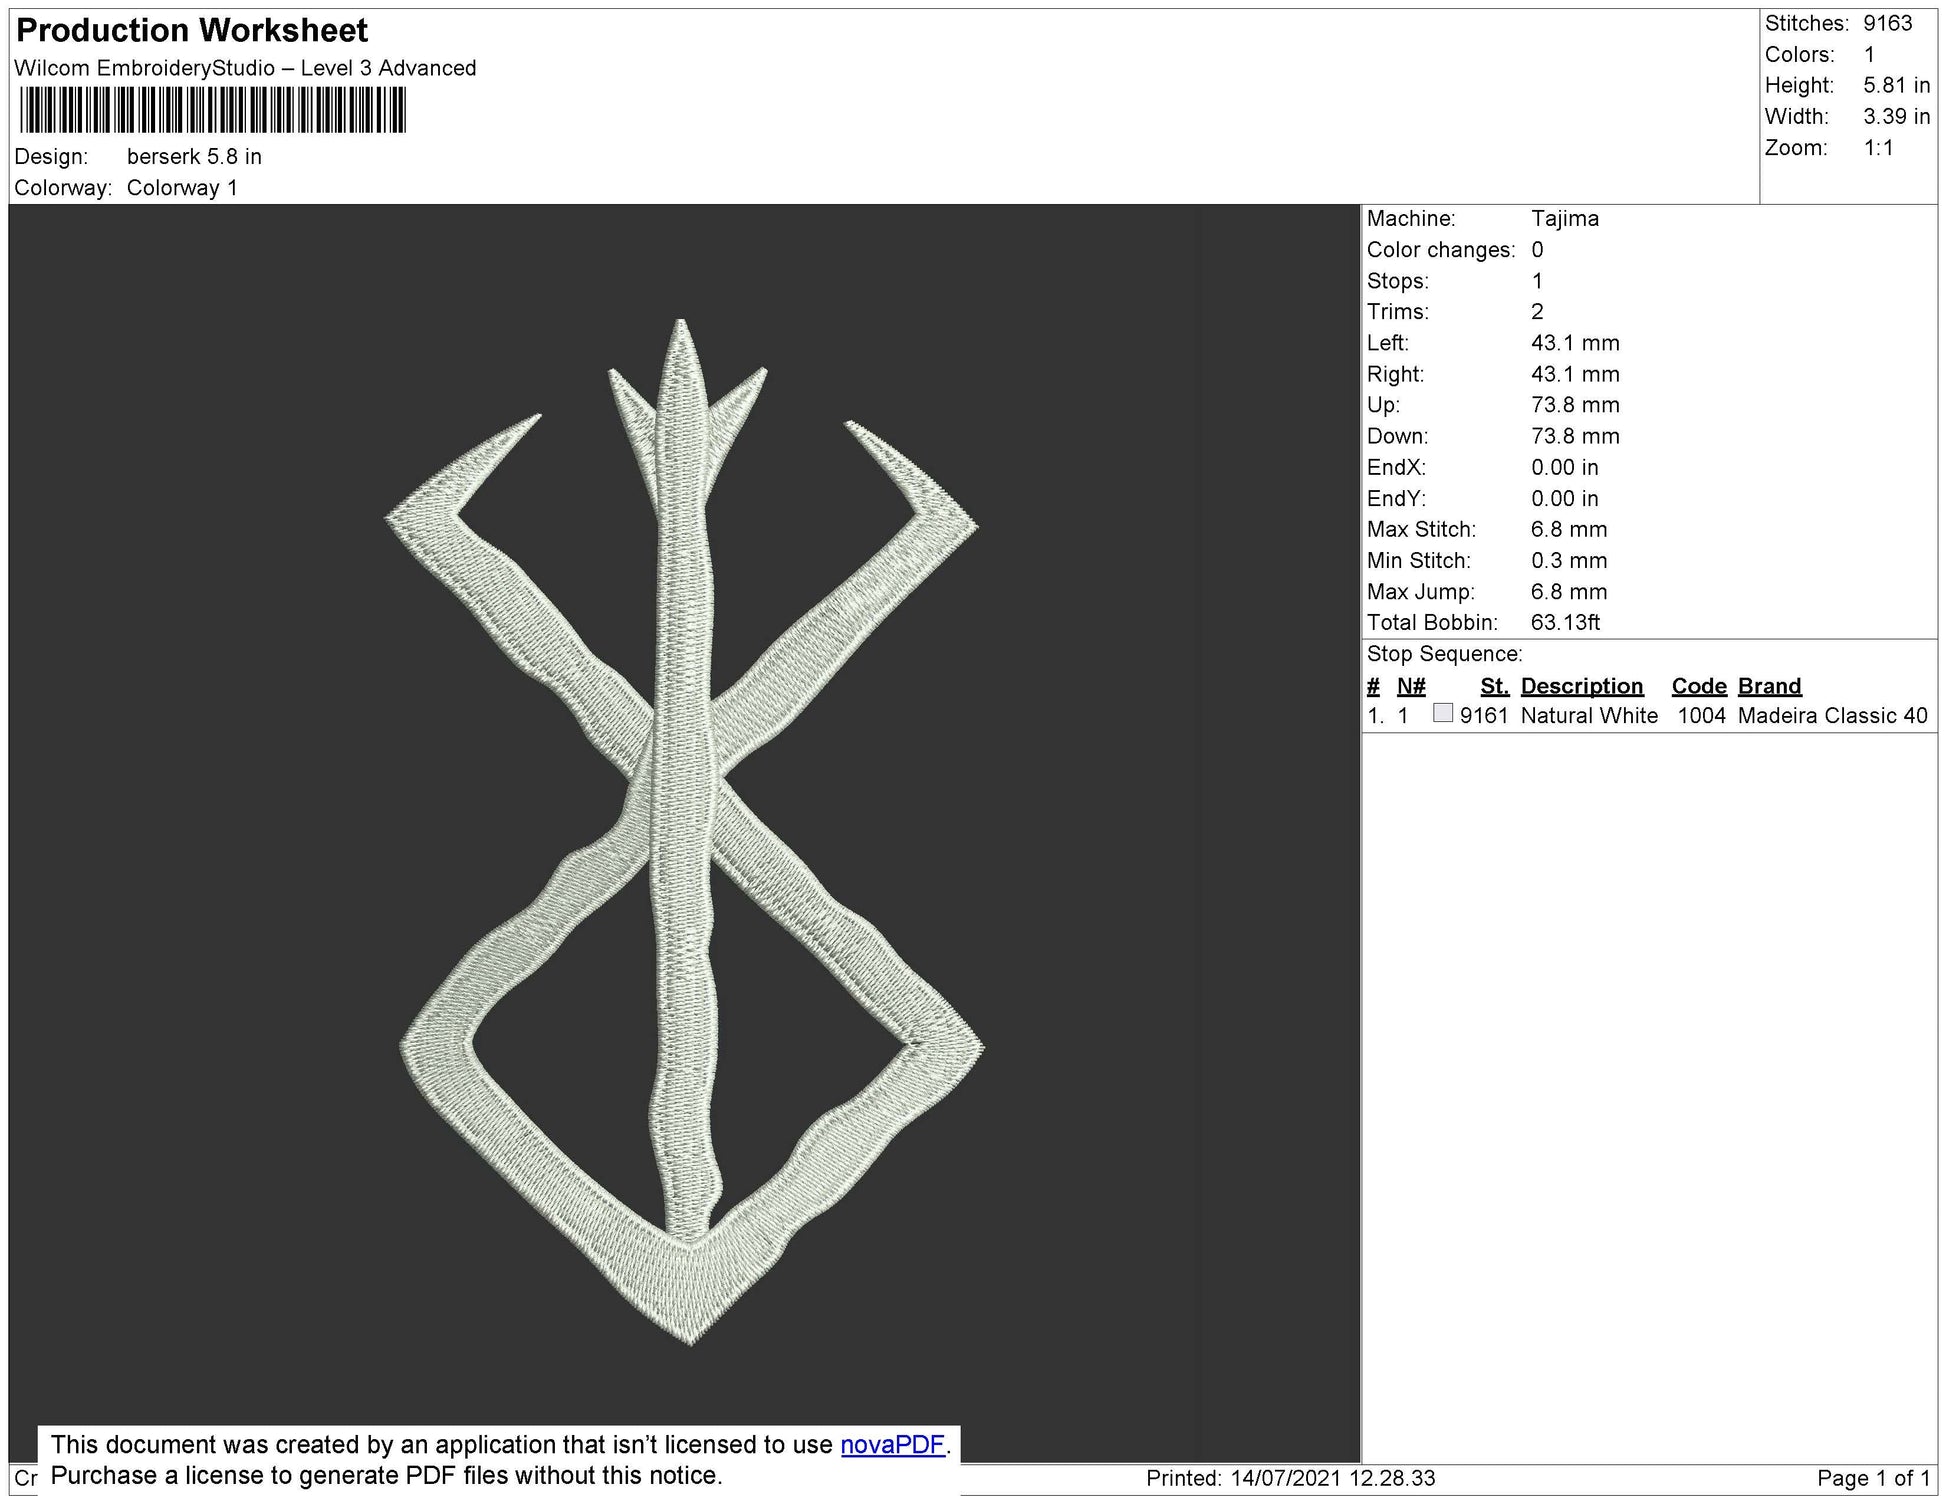
Task: Click the Colorway 1 value
Action: (182, 188)
